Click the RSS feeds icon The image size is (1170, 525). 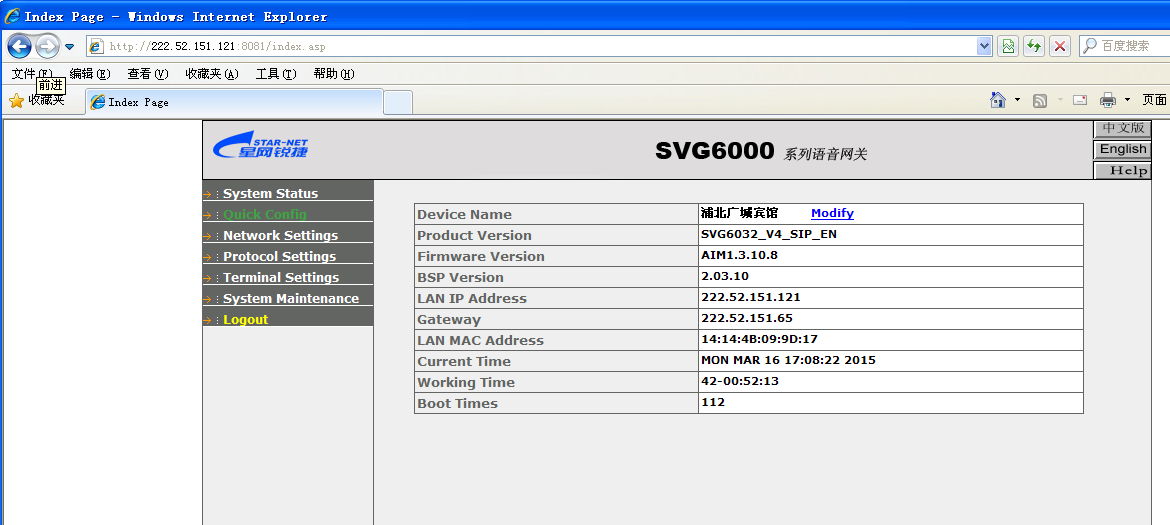1039,101
